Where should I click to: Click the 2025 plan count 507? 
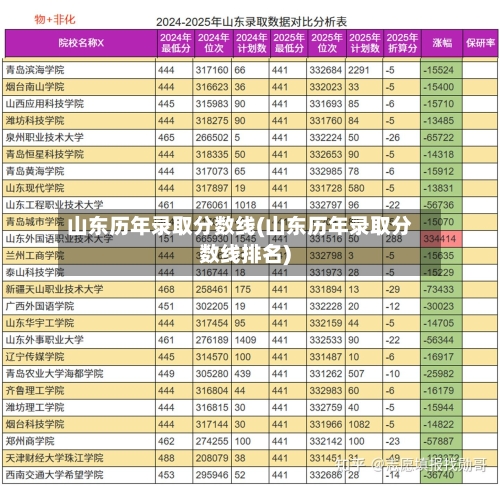click(x=356, y=374)
